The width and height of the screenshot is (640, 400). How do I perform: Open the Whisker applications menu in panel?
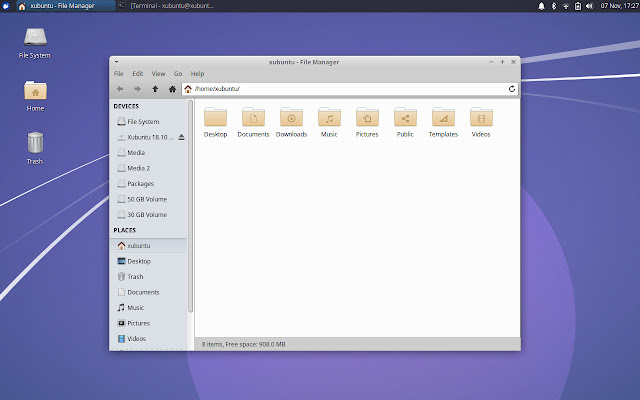(x=6, y=6)
